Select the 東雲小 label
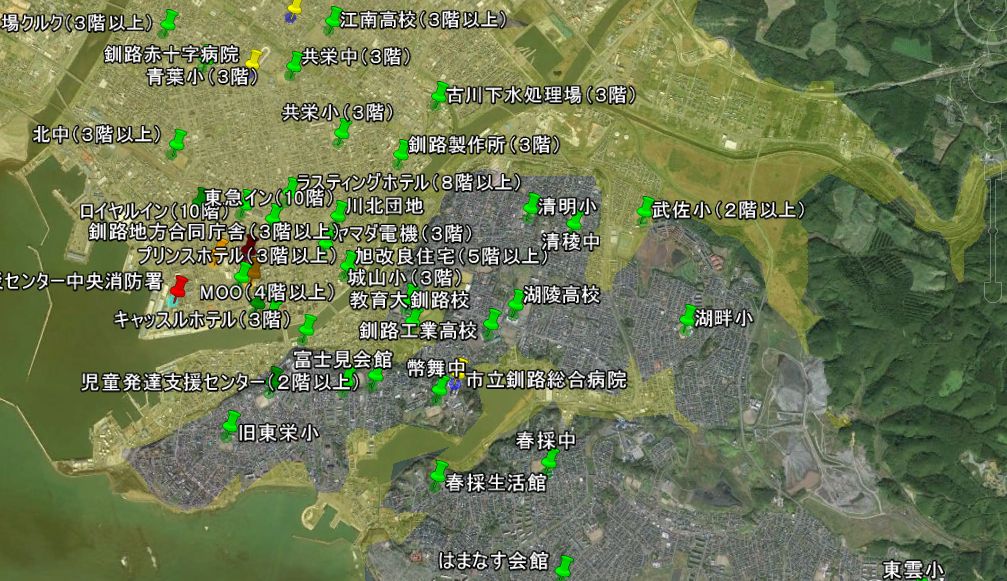Screen dimensions: 1007x581 tap(913, 570)
